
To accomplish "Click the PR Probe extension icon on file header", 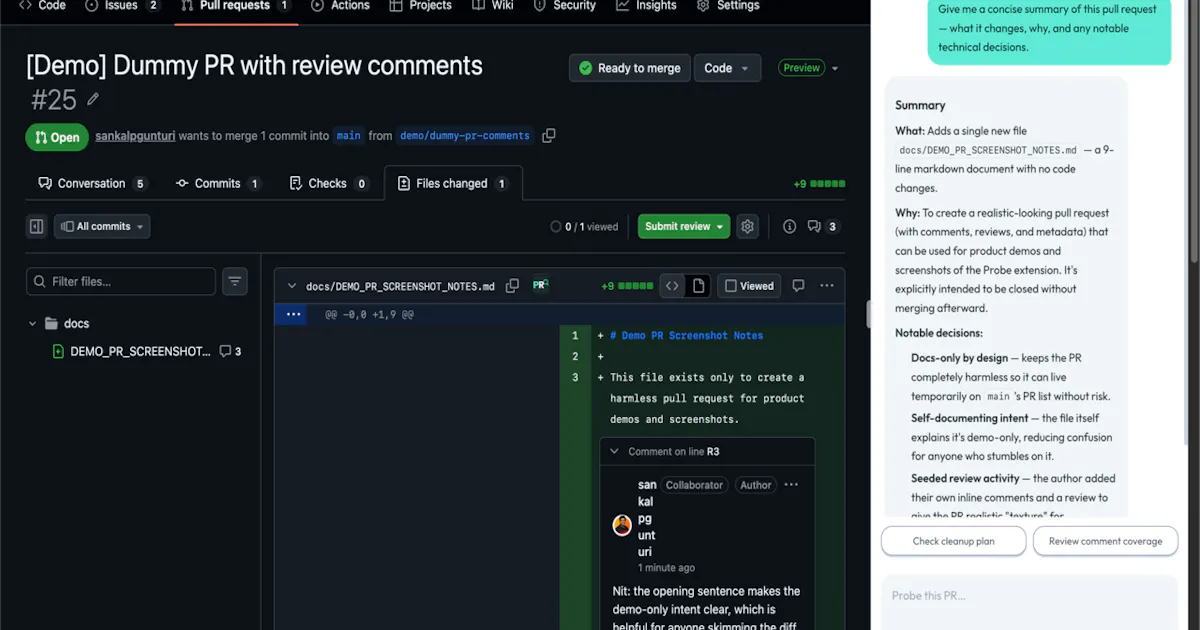I will (x=540, y=285).
